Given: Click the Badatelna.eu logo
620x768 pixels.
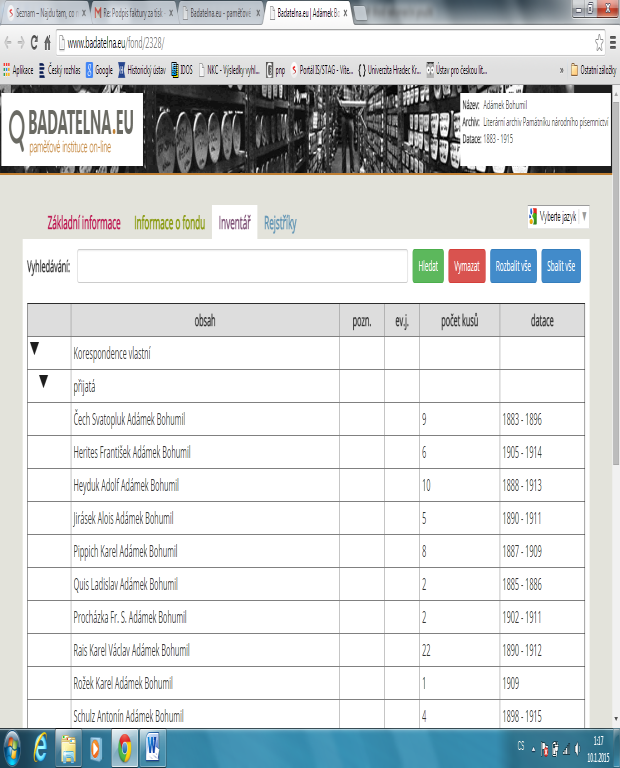Looking at the screenshot, I should pos(72,130).
